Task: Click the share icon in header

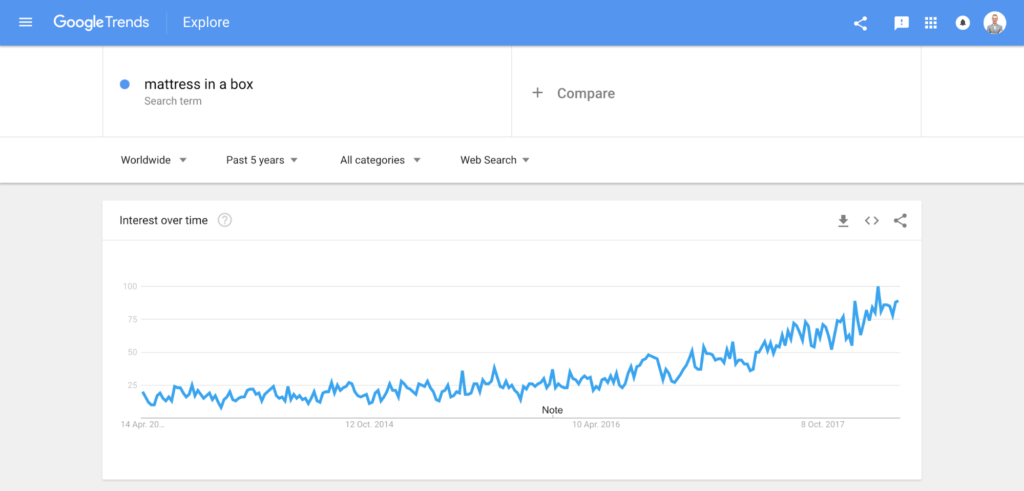Action: 860,23
